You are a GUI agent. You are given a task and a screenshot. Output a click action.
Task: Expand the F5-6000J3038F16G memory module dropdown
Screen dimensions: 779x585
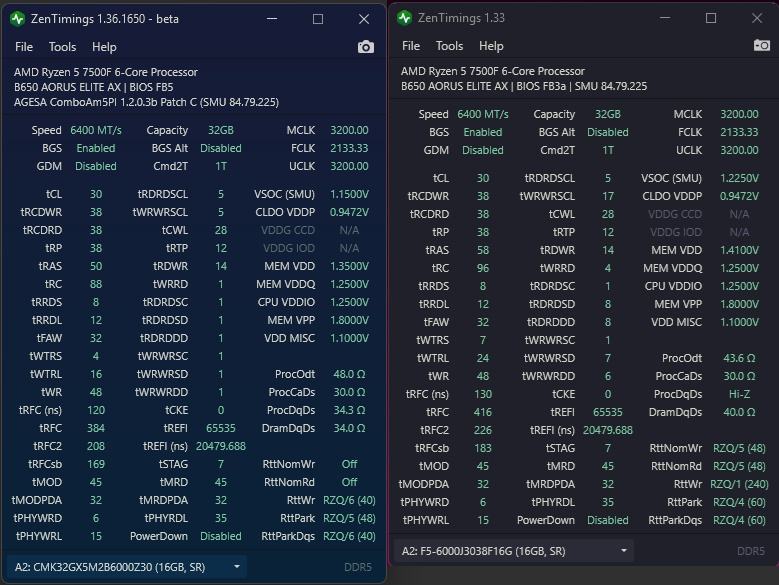tap(514, 551)
